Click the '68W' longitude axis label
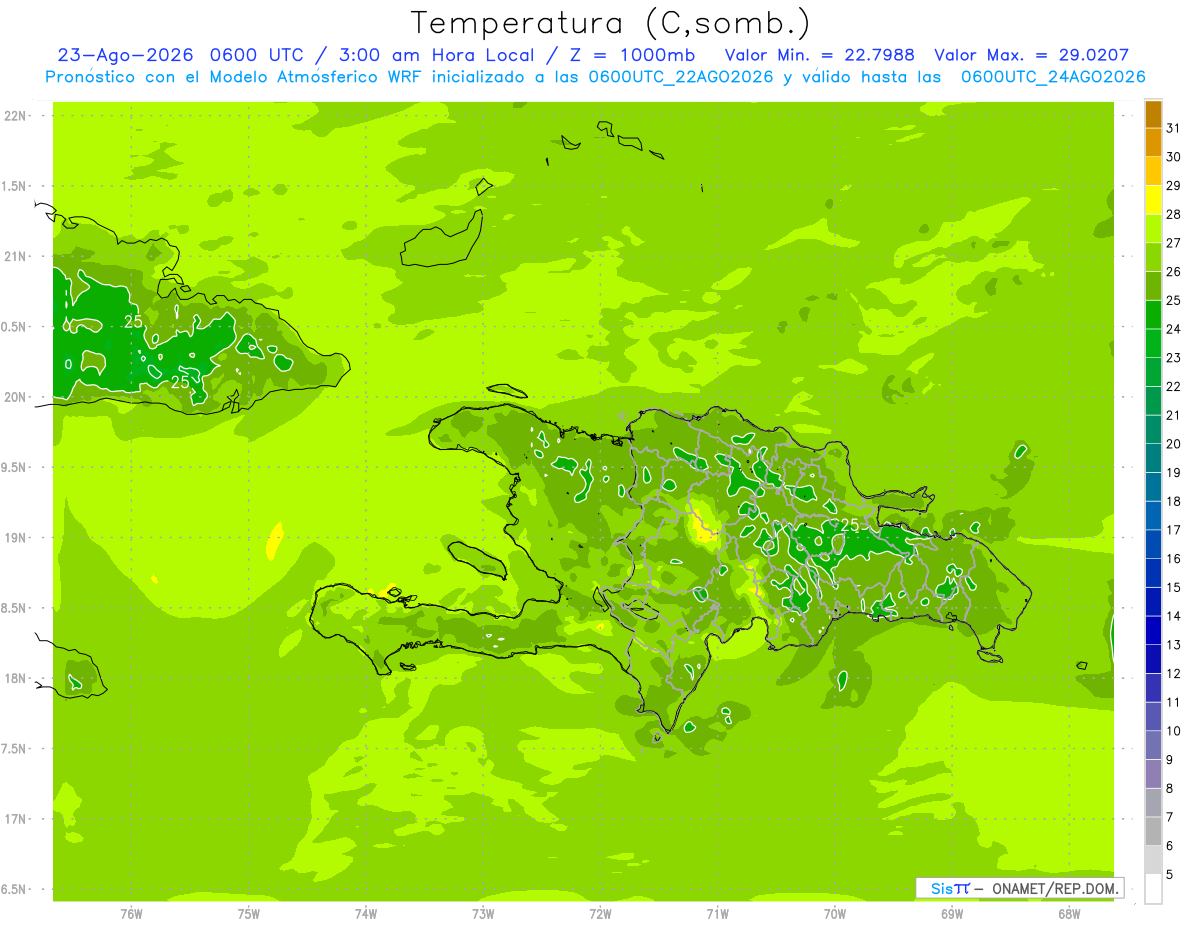The image size is (1200, 927). tap(1069, 914)
